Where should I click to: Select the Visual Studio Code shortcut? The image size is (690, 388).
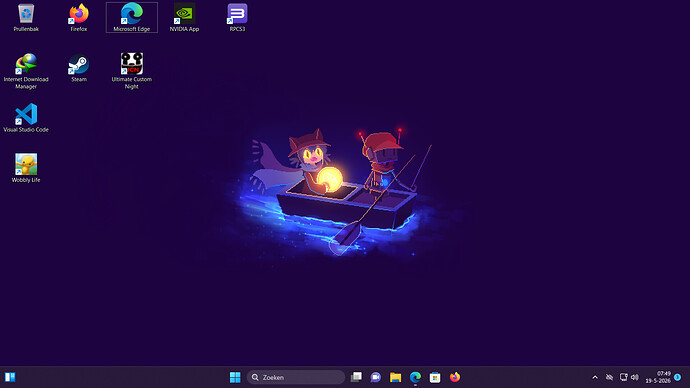26,118
